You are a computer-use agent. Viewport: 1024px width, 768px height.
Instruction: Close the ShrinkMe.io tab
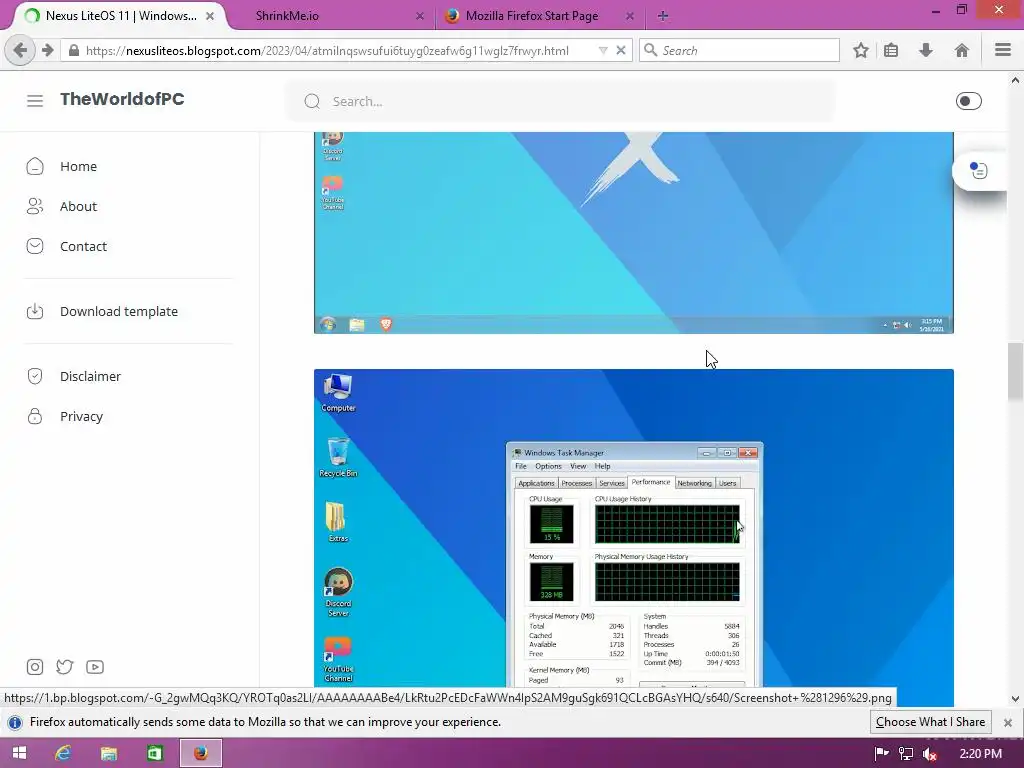tap(419, 16)
